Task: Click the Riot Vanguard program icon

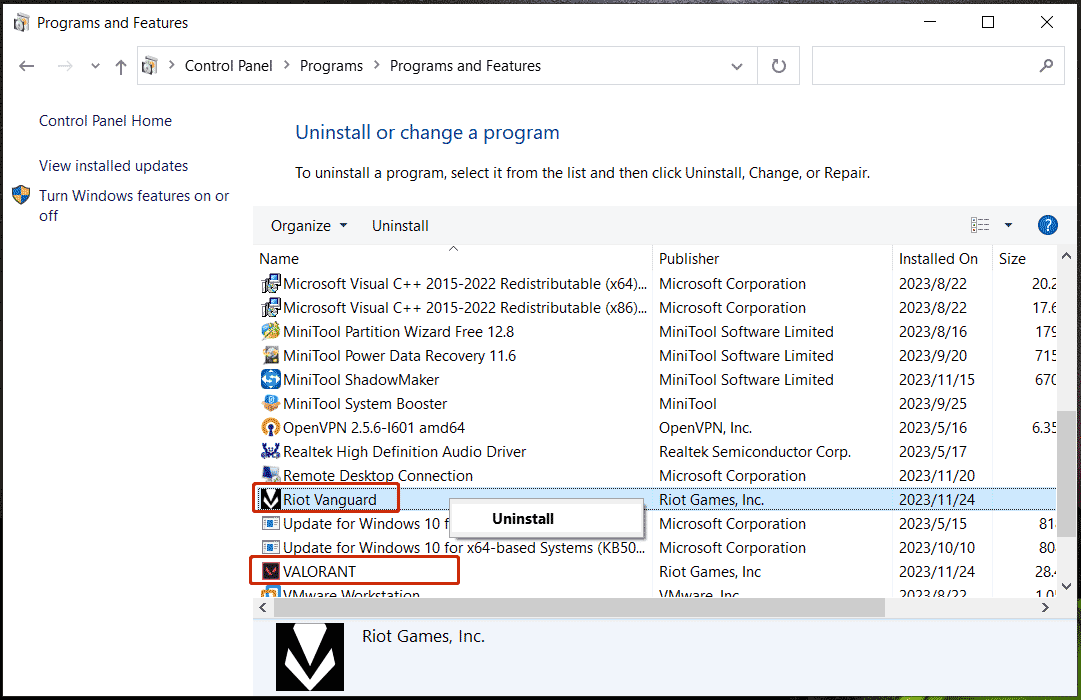Action: (270, 499)
